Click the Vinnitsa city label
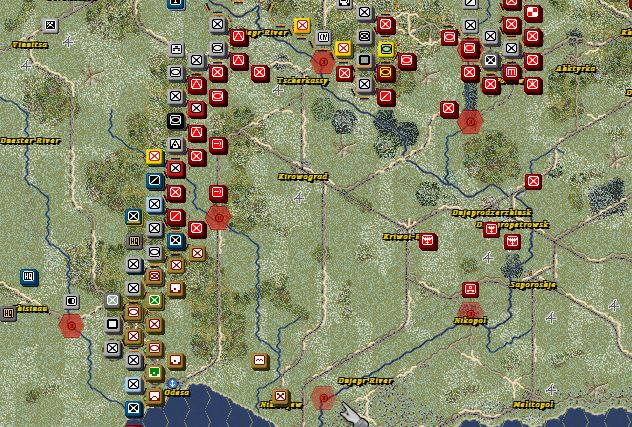The height and width of the screenshot is (427, 632). point(30,45)
